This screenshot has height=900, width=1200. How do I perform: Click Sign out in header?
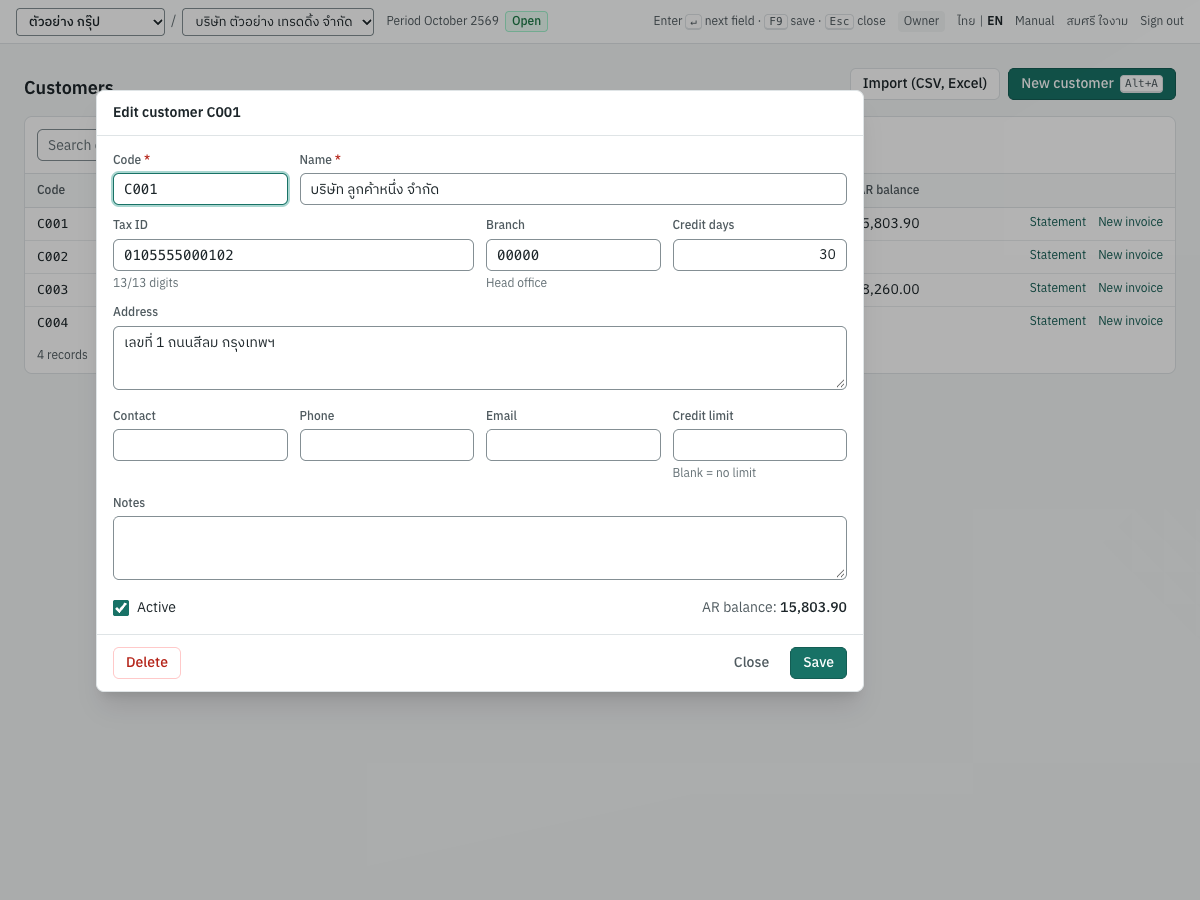1162,21
